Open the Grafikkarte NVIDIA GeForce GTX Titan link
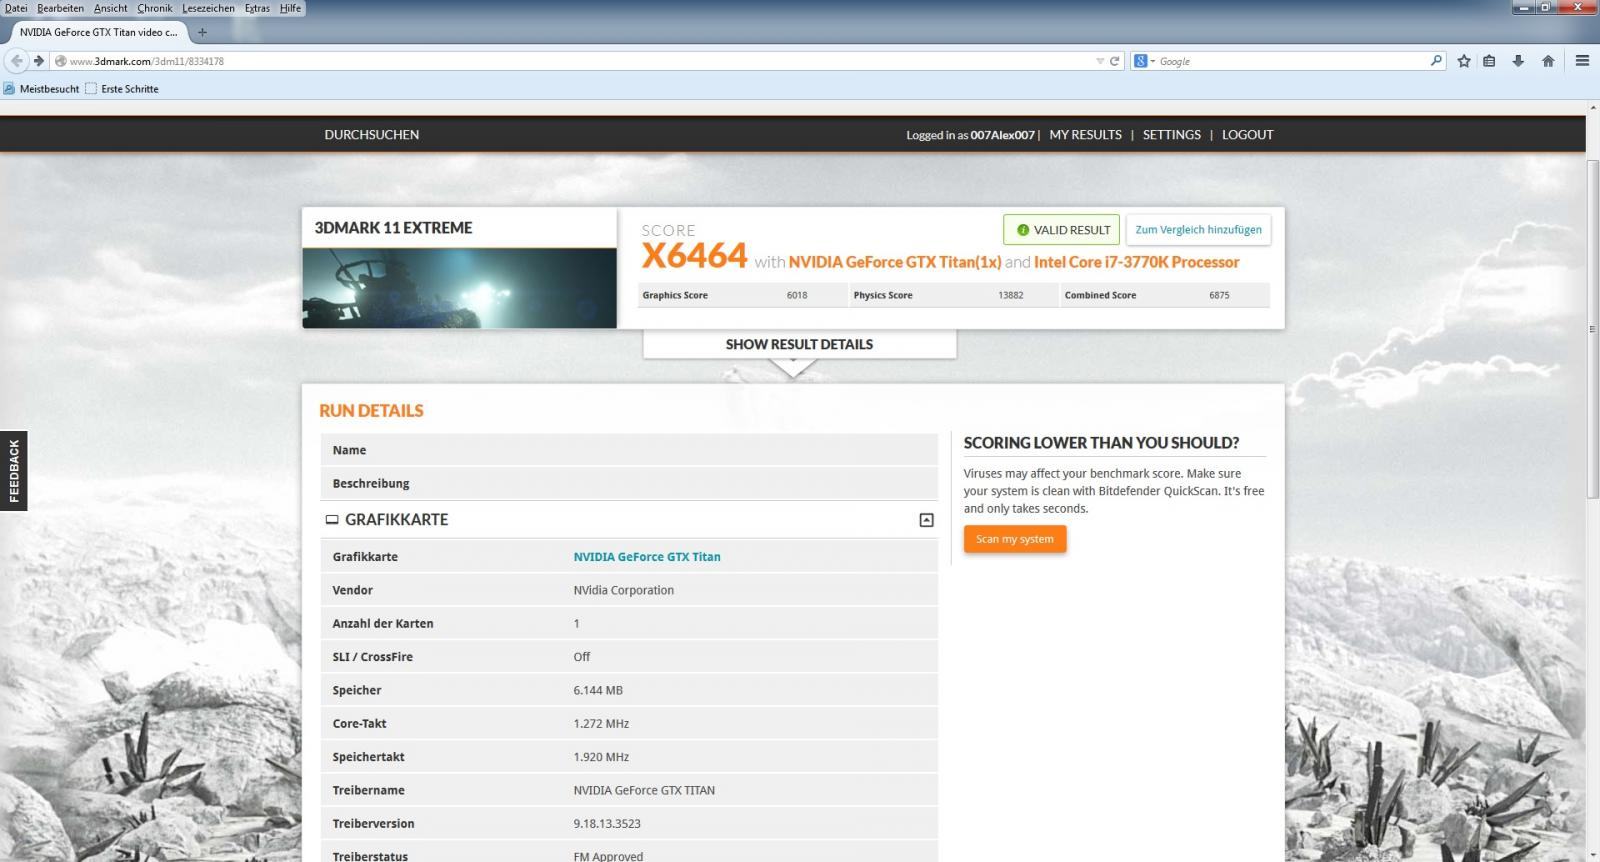Screen dimensions: 1600x862 coord(647,557)
